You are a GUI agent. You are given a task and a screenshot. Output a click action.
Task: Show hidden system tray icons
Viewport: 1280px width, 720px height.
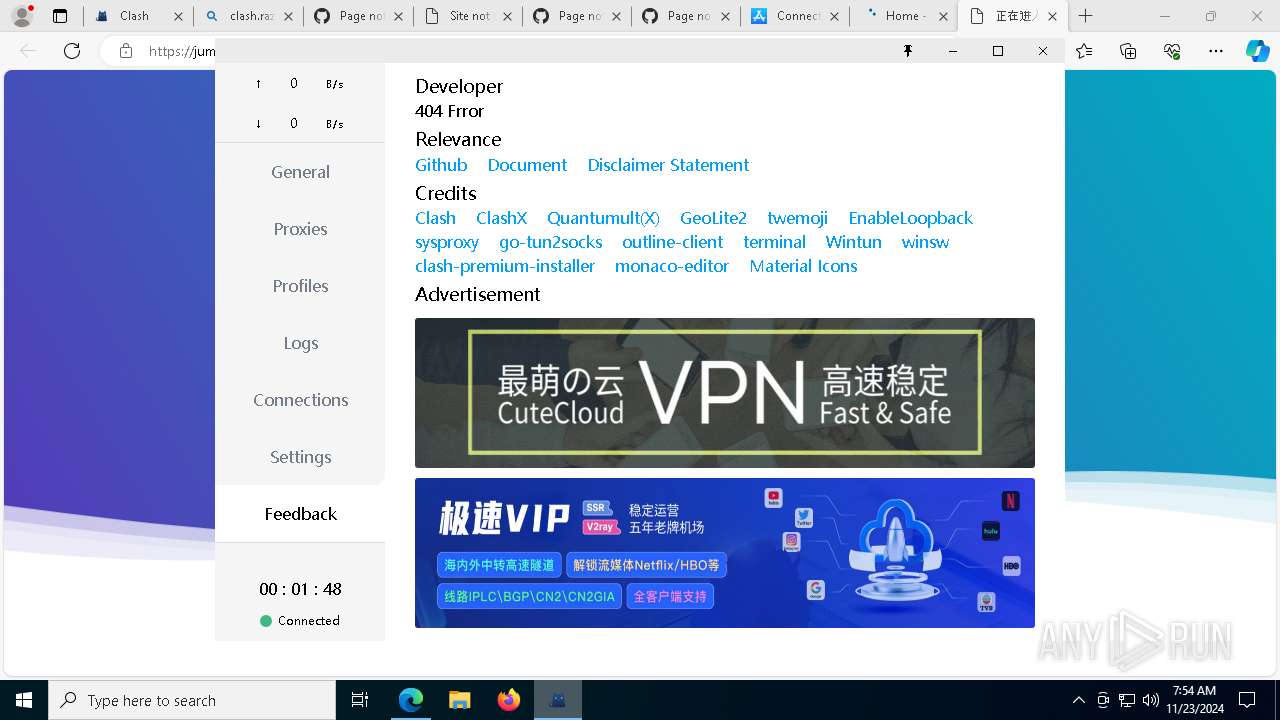1078,700
